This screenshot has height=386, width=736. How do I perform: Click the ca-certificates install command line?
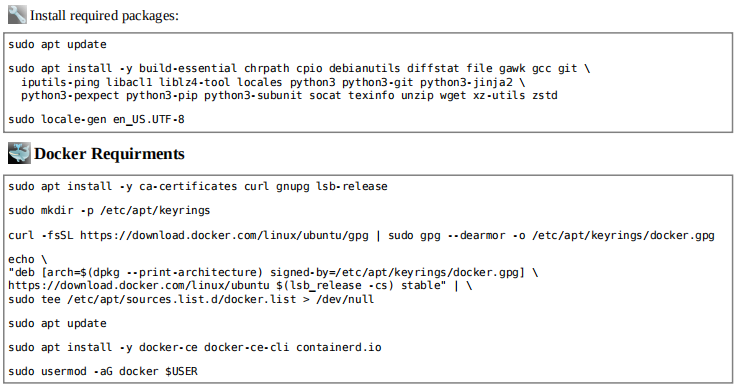pyautogui.click(x=198, y=186)
